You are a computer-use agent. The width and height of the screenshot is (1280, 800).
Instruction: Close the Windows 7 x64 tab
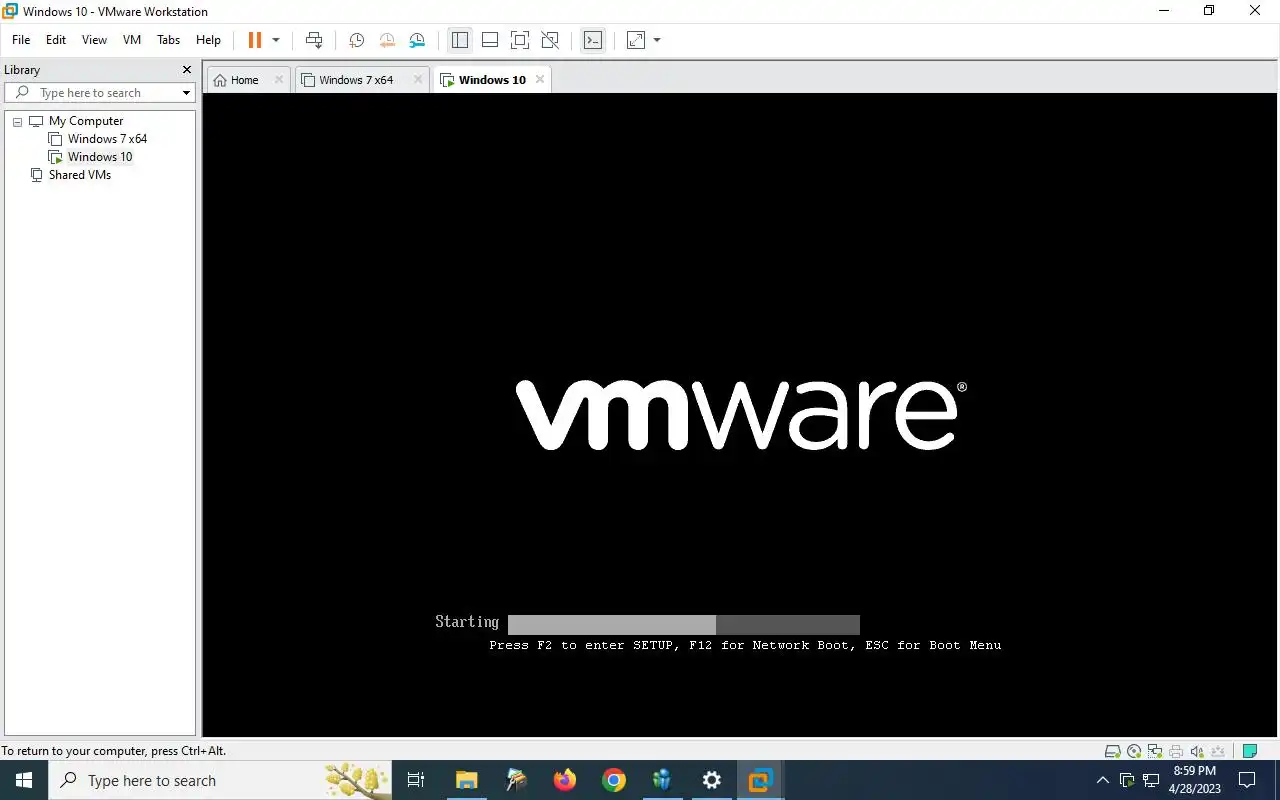[418, 80]
